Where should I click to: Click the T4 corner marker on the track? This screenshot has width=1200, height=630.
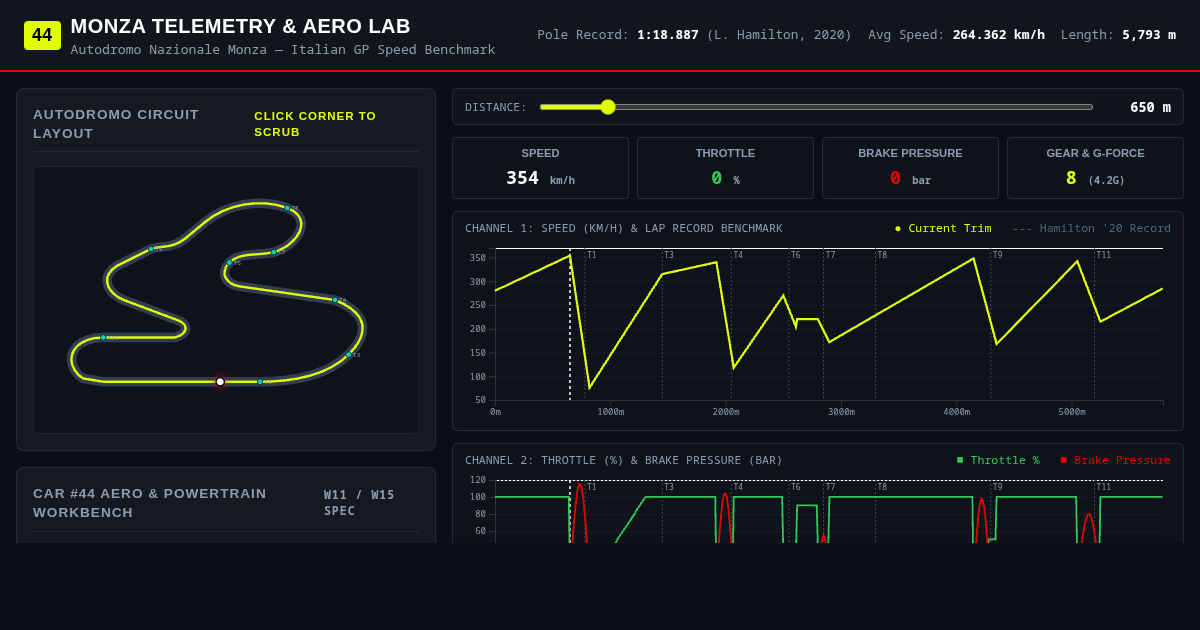coord(335,300)
